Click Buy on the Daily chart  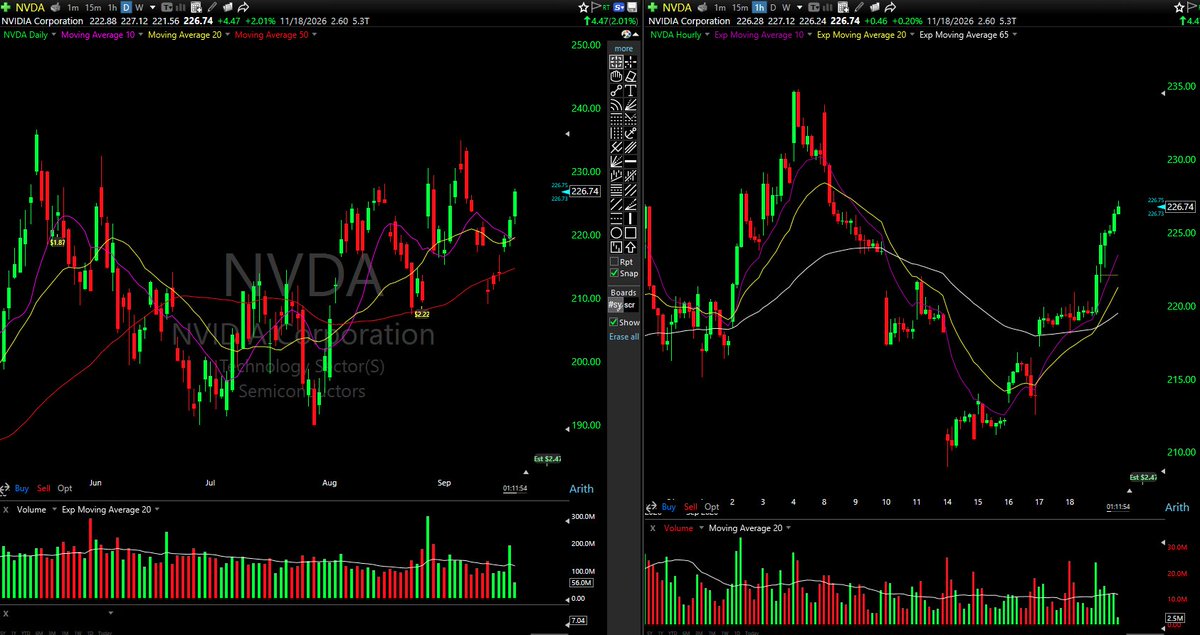tap(22, 489)
